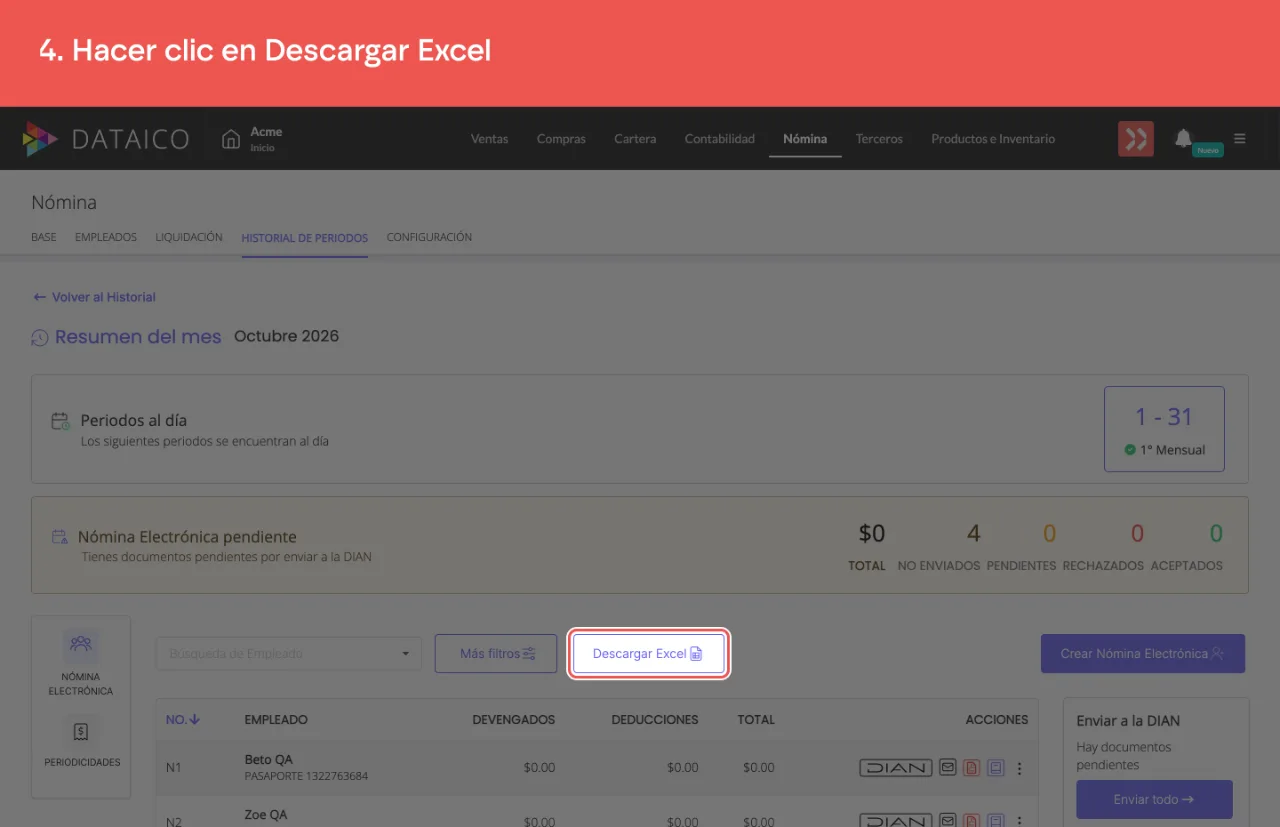Click the Enviar todo button

point(1154,800)
